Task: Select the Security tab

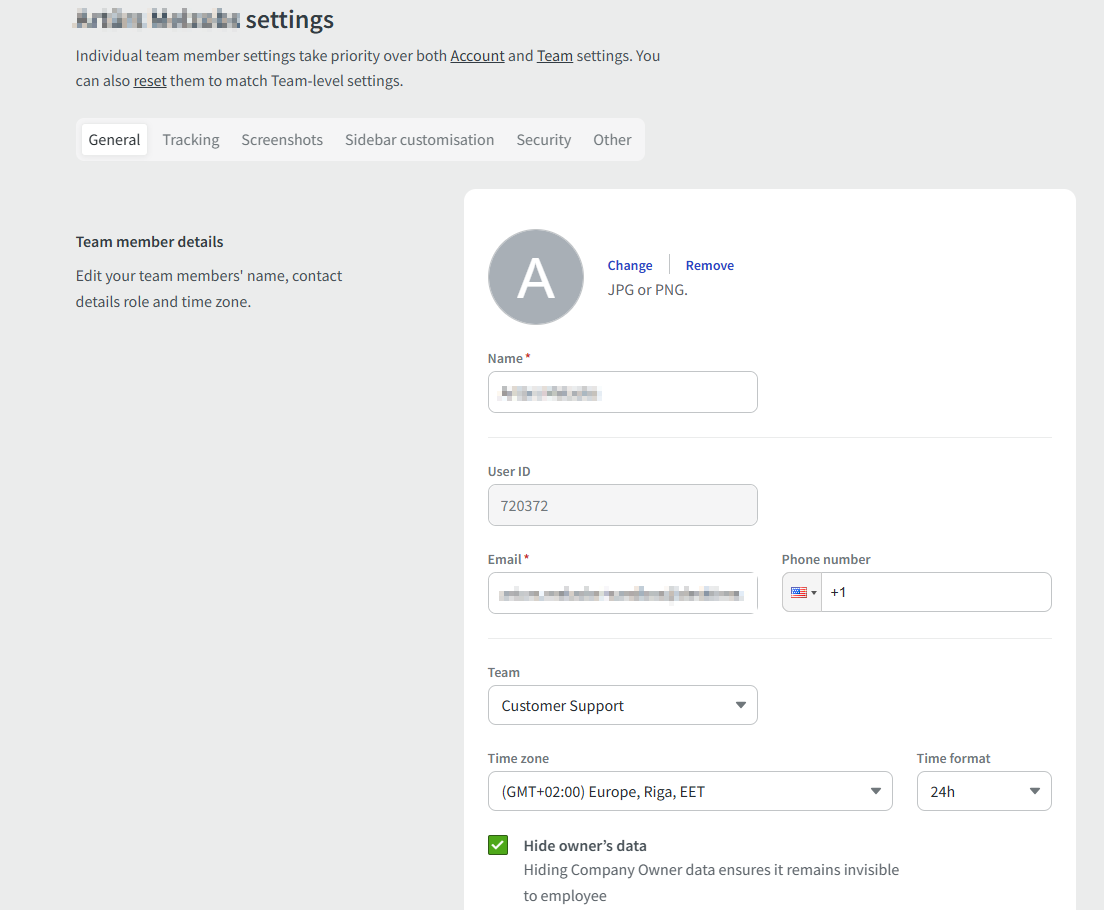Action: coord(543,140)
